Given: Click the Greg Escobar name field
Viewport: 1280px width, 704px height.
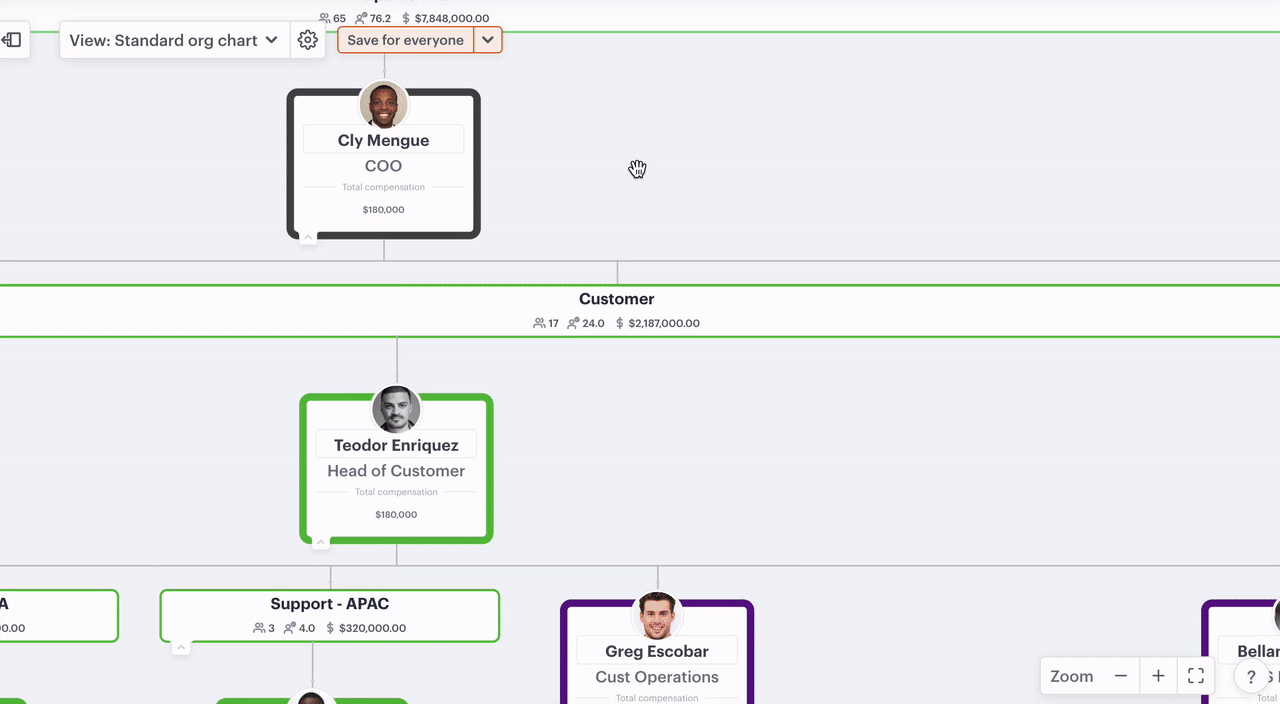Looking at the screenshot, I should pyautogui.click(x=657, y=651).
